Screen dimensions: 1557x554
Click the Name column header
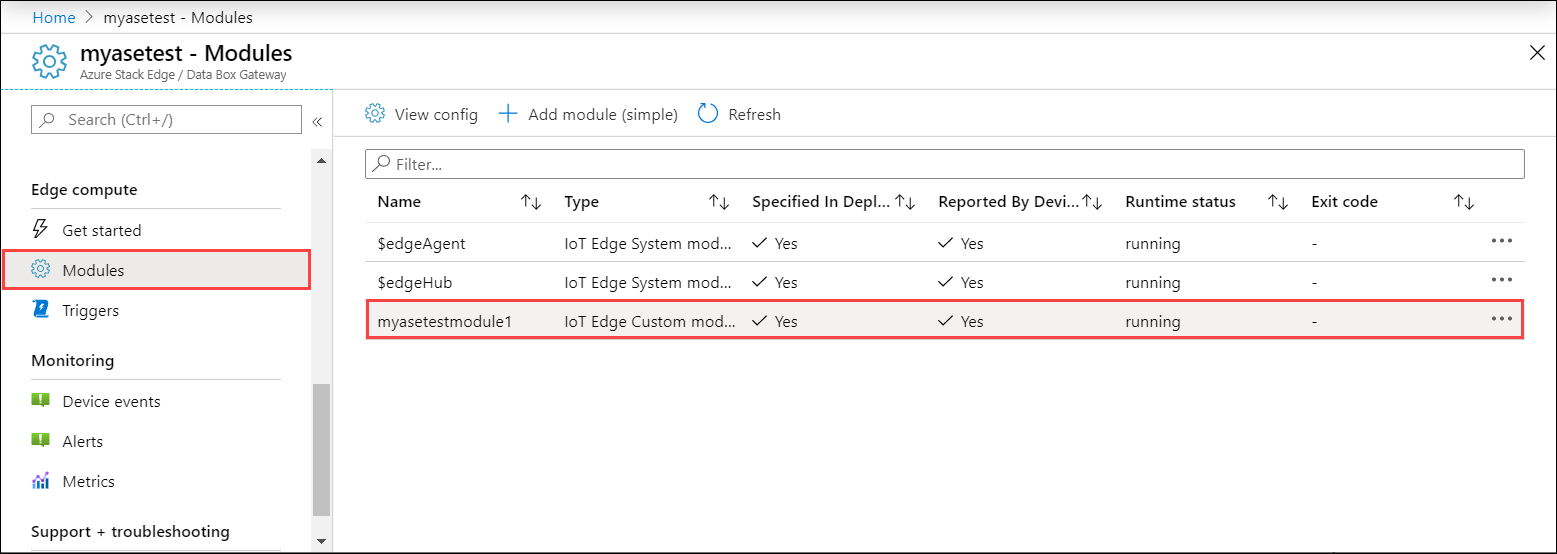coord(399,202)
